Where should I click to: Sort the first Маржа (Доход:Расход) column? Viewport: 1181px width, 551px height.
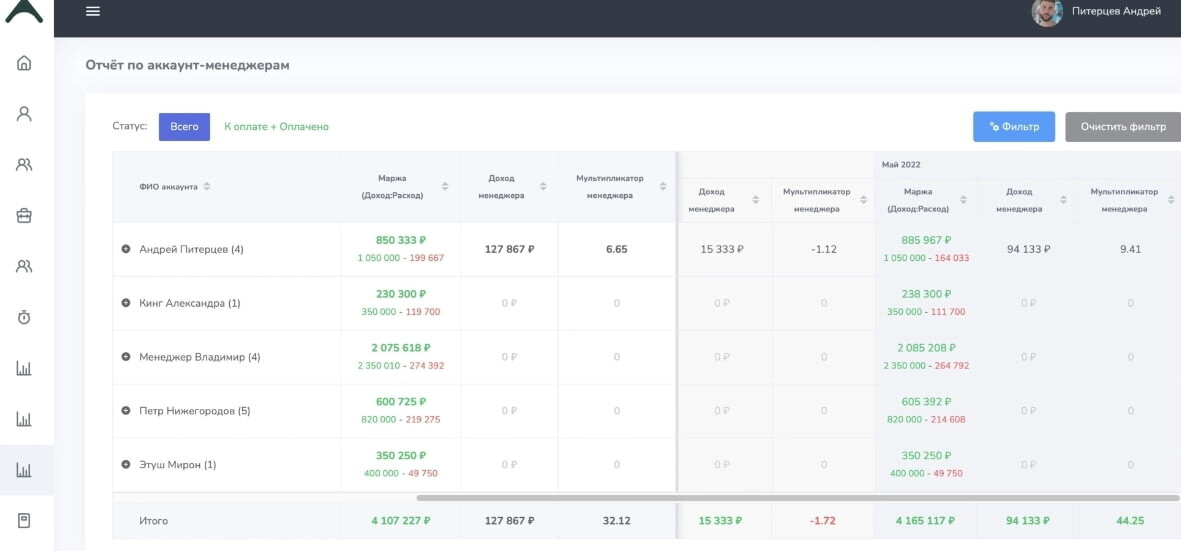[445, 186]
